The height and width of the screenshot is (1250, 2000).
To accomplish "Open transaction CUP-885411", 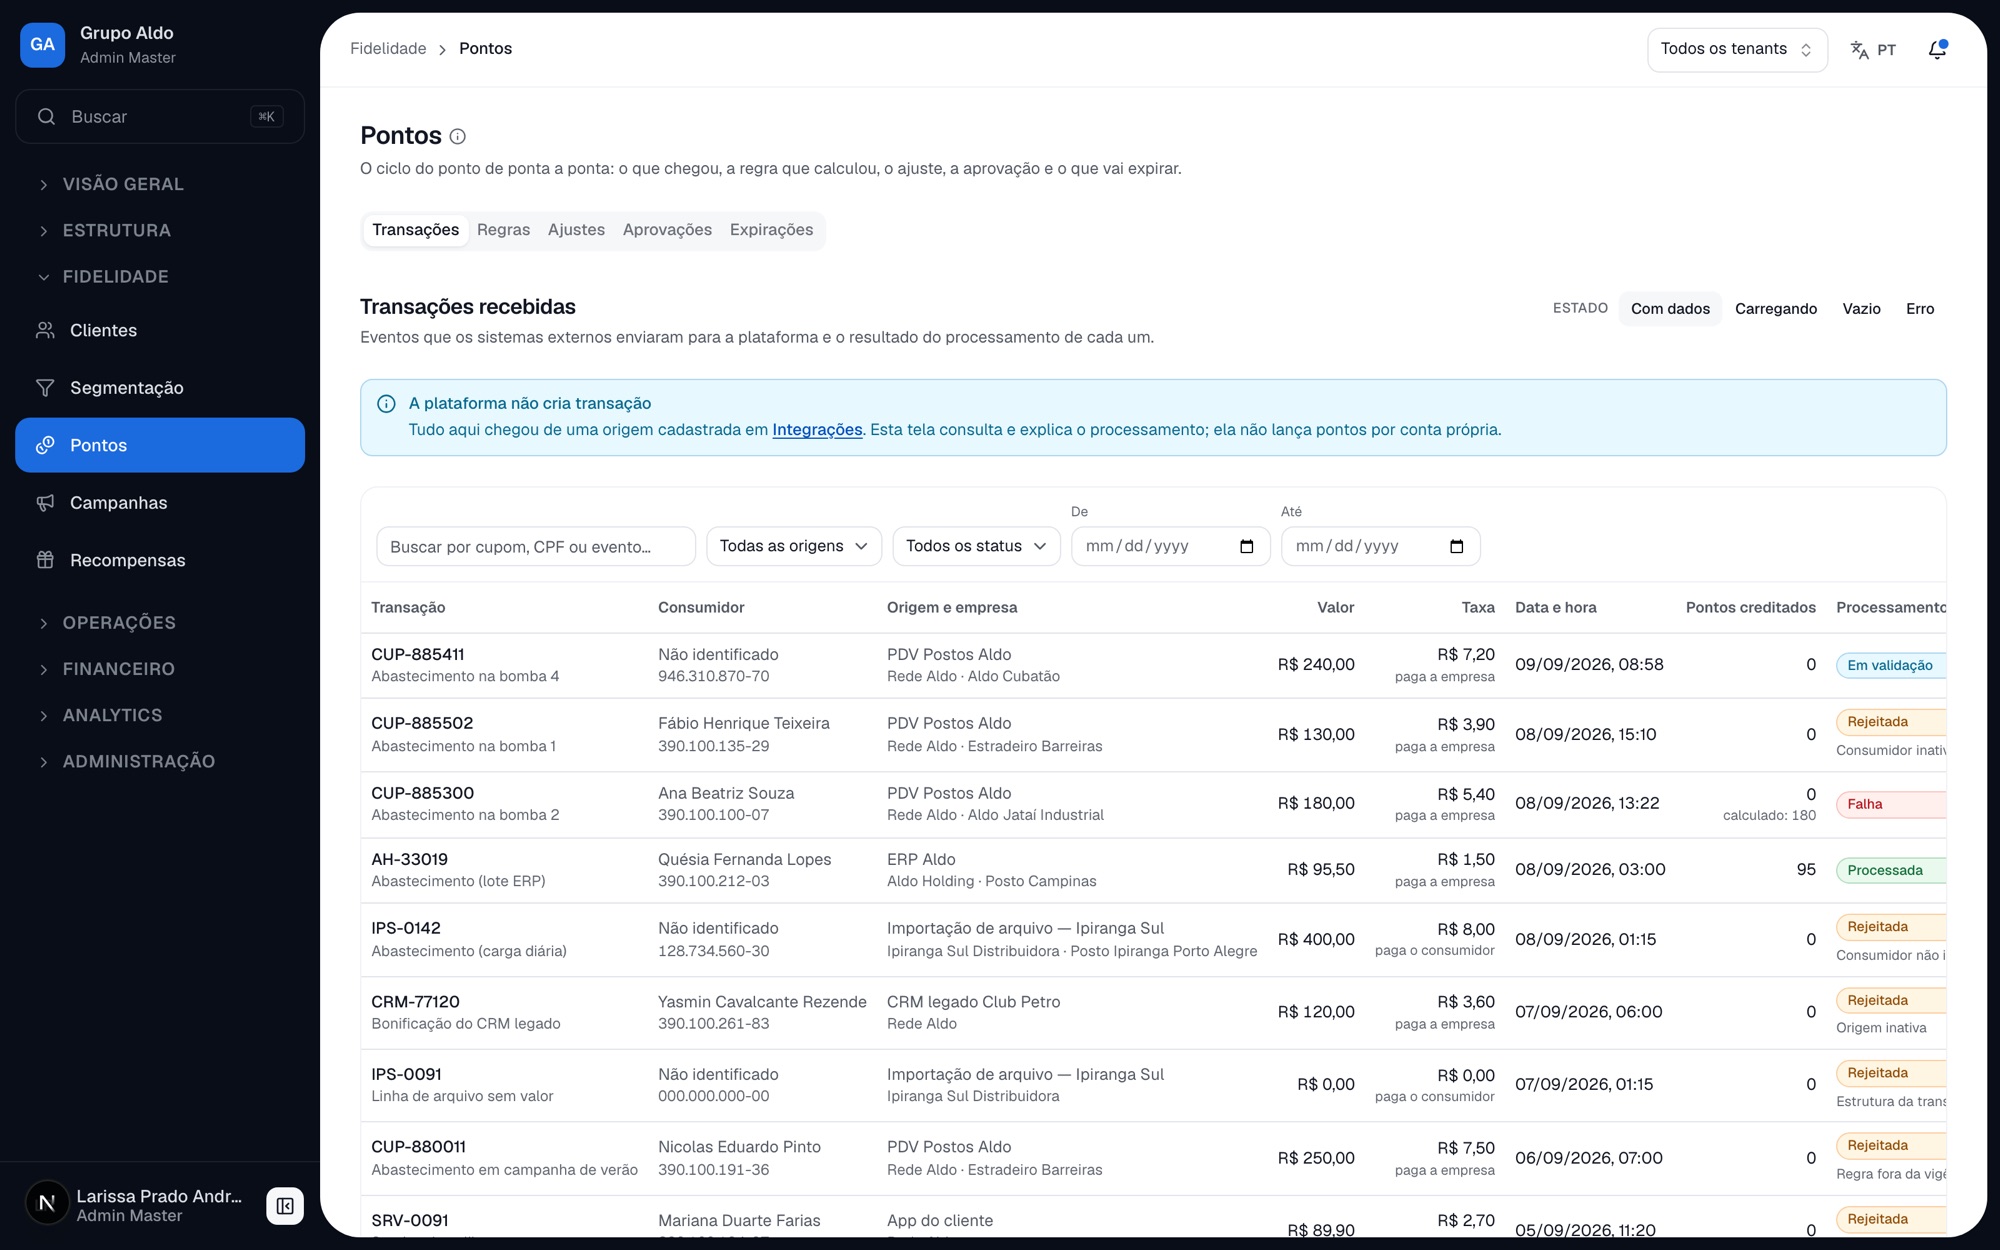I will click(x=418, y=655).
